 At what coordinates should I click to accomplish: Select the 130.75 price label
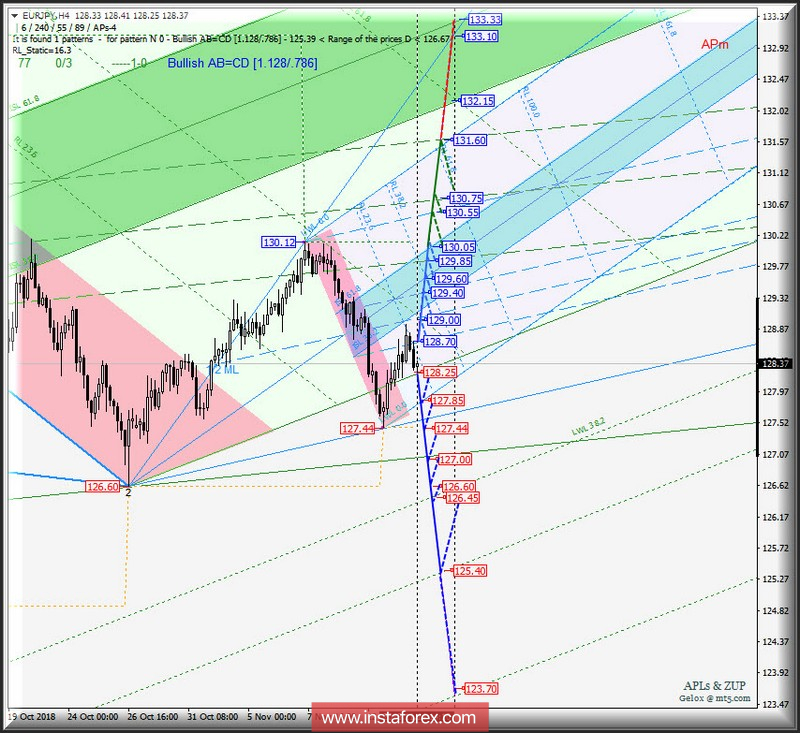[466, 198]
